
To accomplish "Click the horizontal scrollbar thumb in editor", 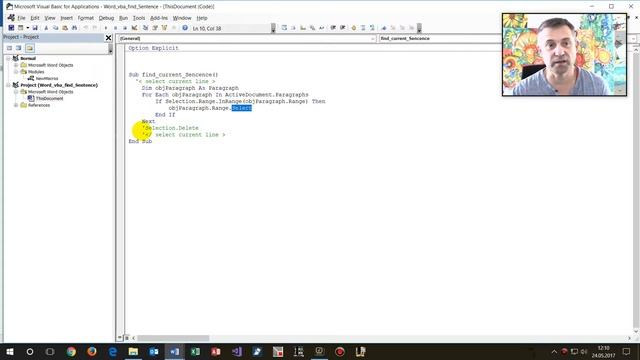I will point(173,338).
